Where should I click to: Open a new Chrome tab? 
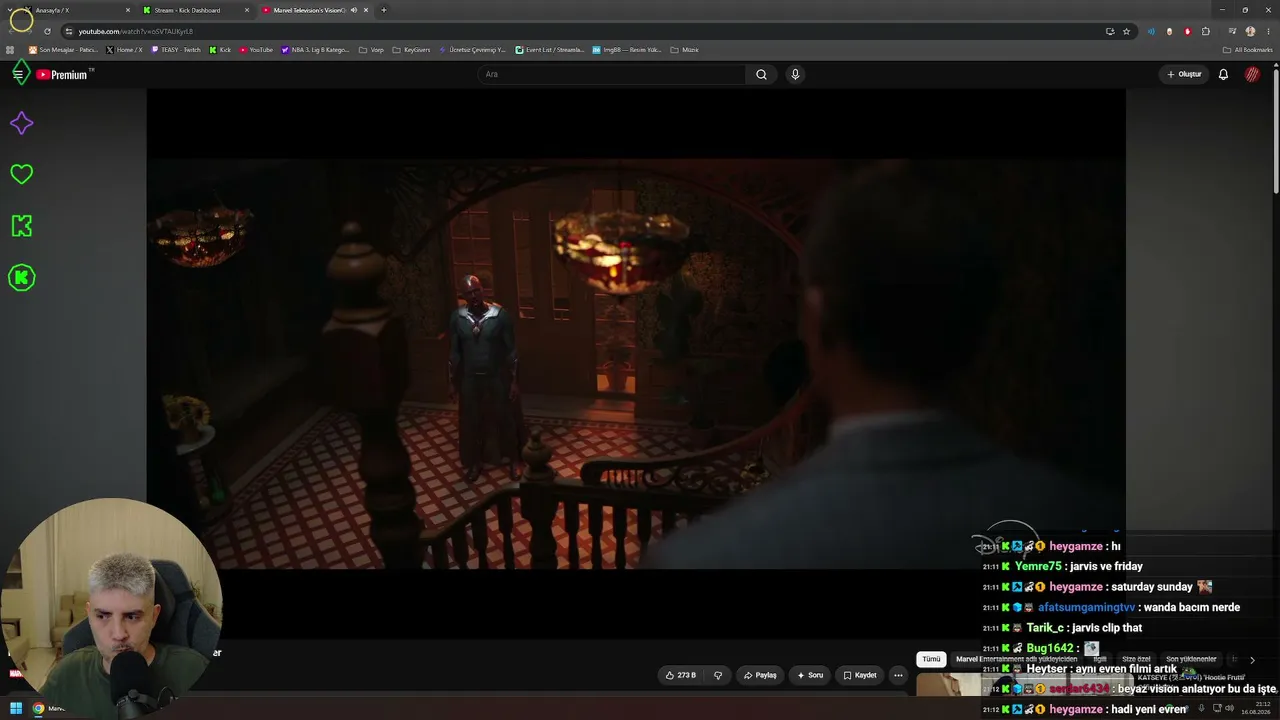pyautogui.click(x=384, y=10)
